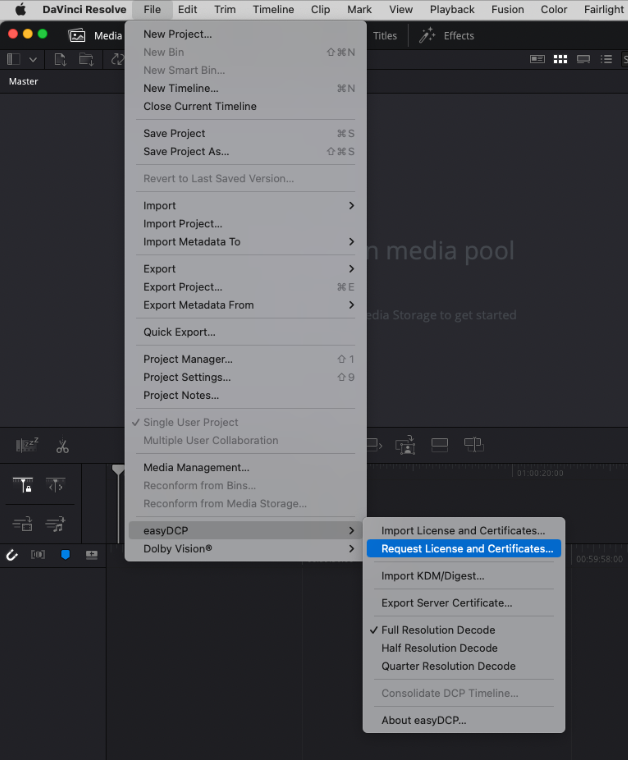Switch to list view icon
This screenshot has width=628, height=760.
click(x=606, y=59)
